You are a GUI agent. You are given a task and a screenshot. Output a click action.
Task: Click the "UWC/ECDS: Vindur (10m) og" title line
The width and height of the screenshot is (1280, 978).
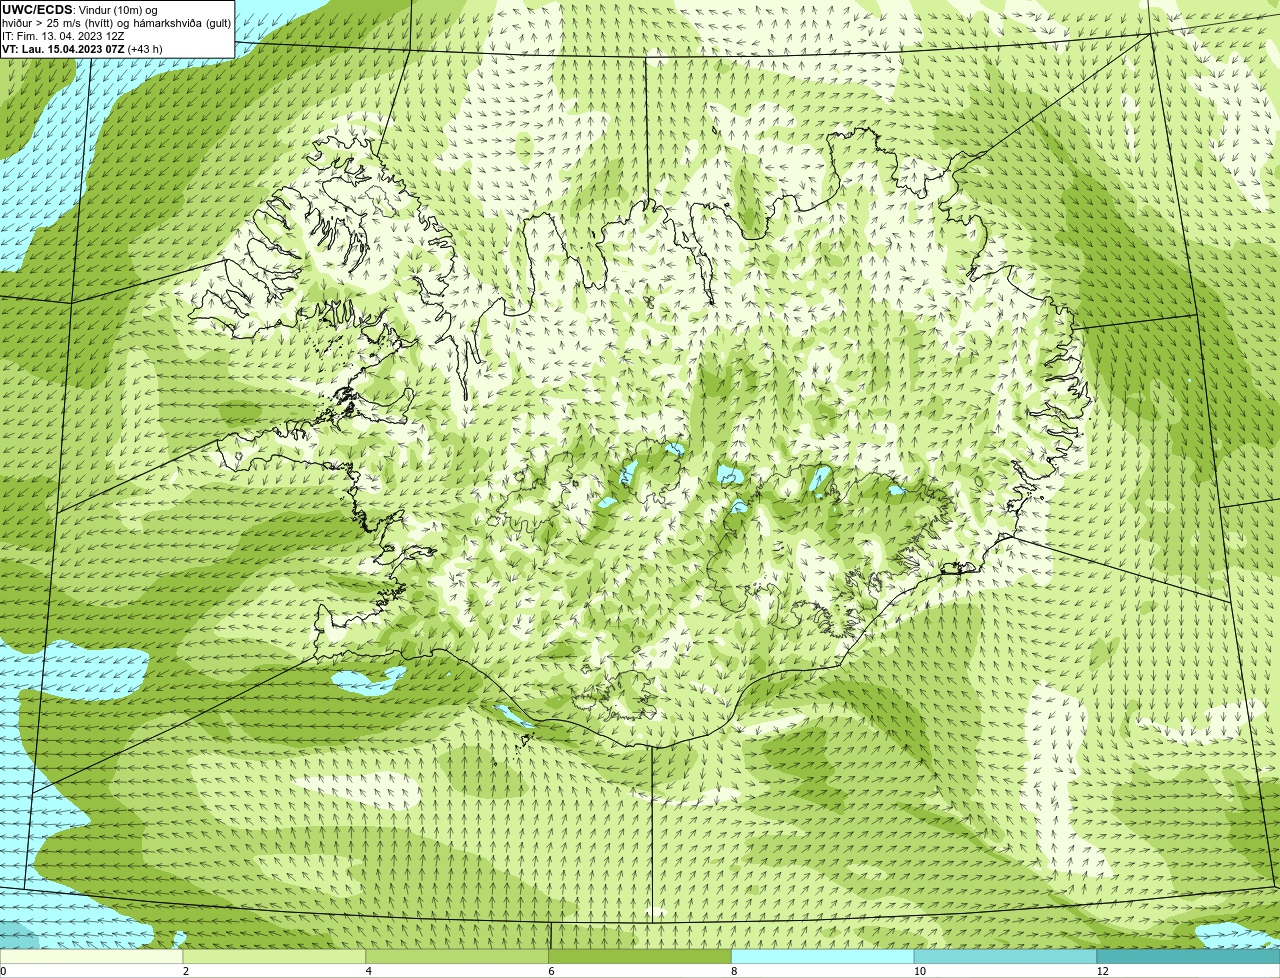tap(80, 10)
